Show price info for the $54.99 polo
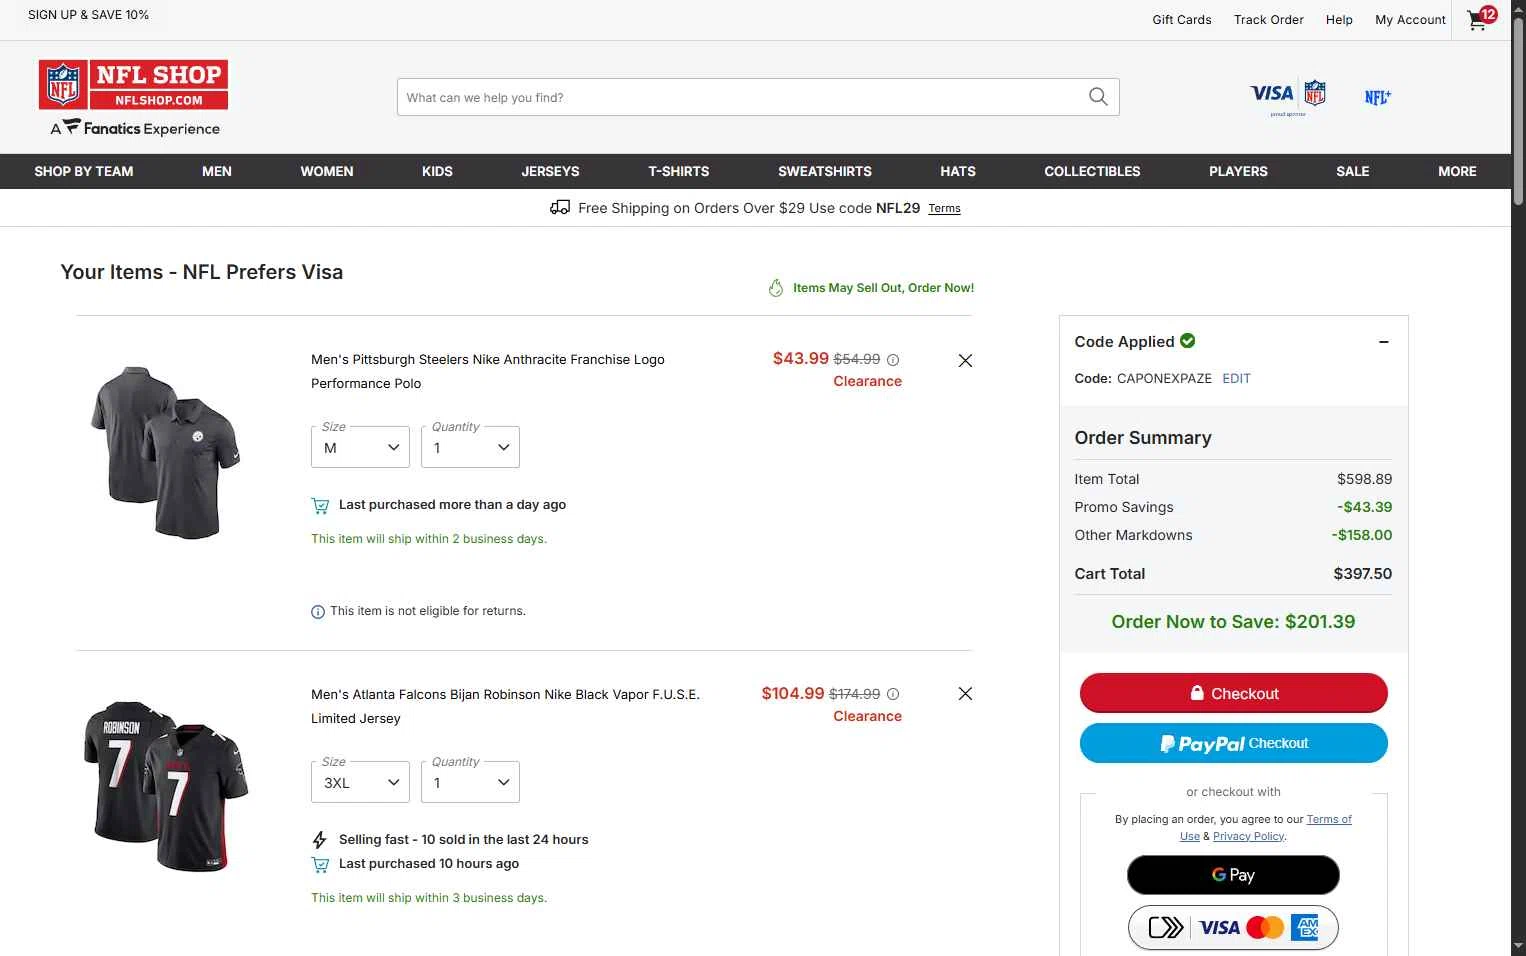The width and height of the screenshot is (1526, 956). coord(893,359)
